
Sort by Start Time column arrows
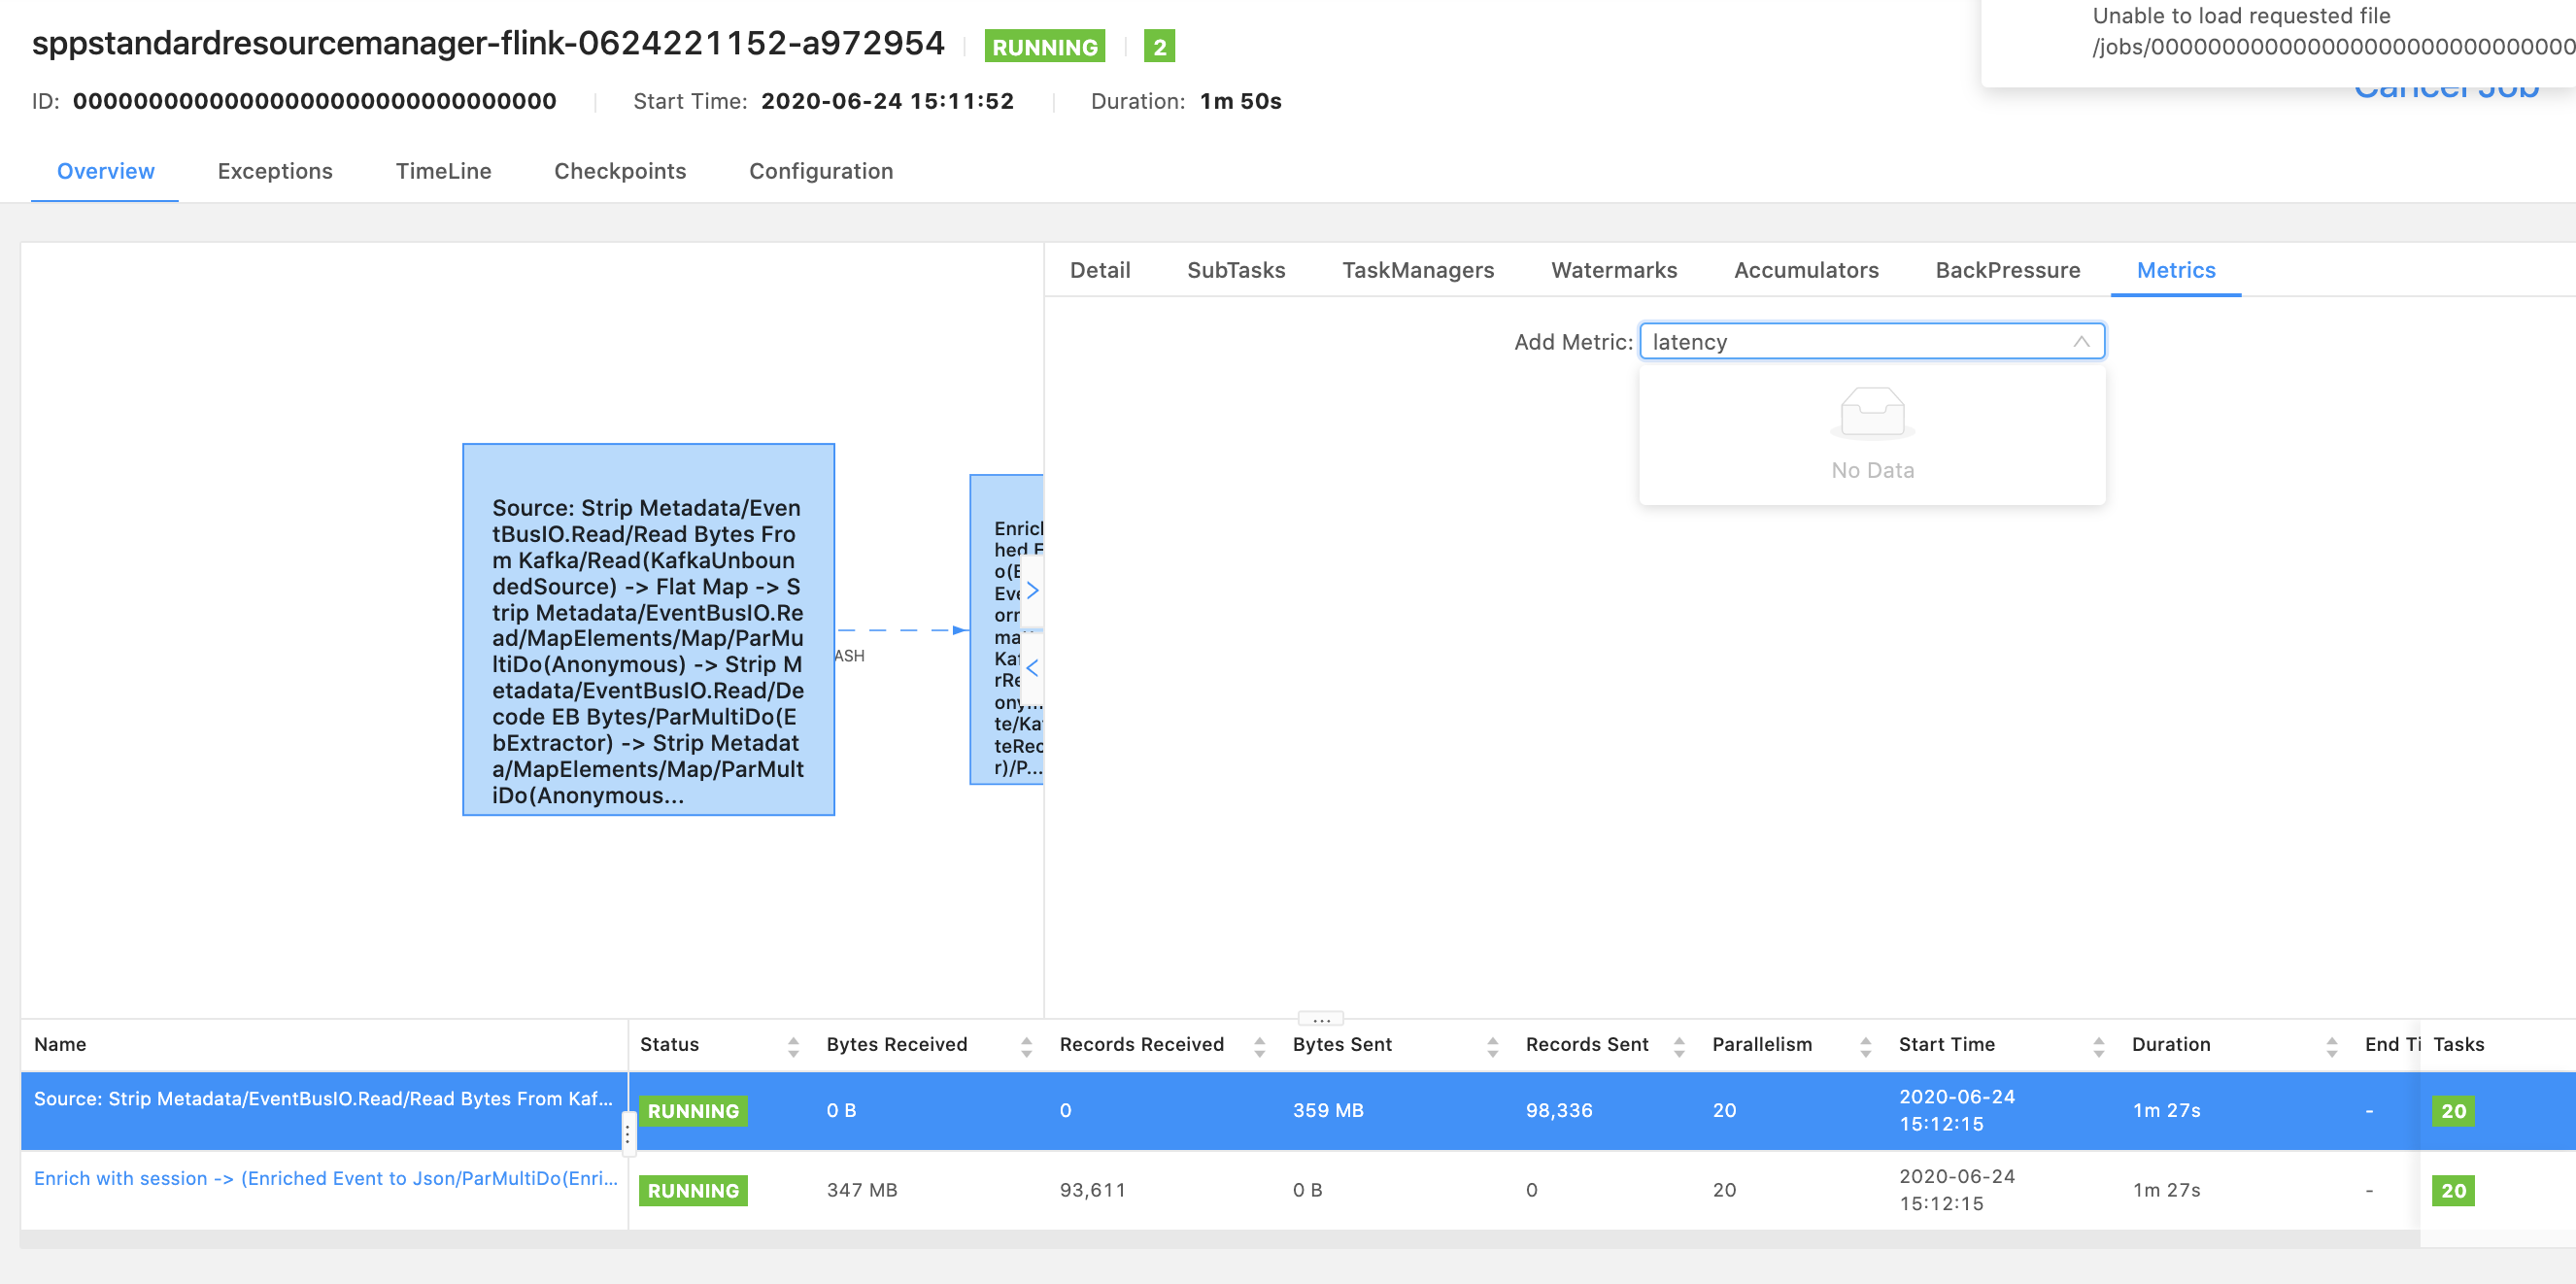tap(2098, 1046)
